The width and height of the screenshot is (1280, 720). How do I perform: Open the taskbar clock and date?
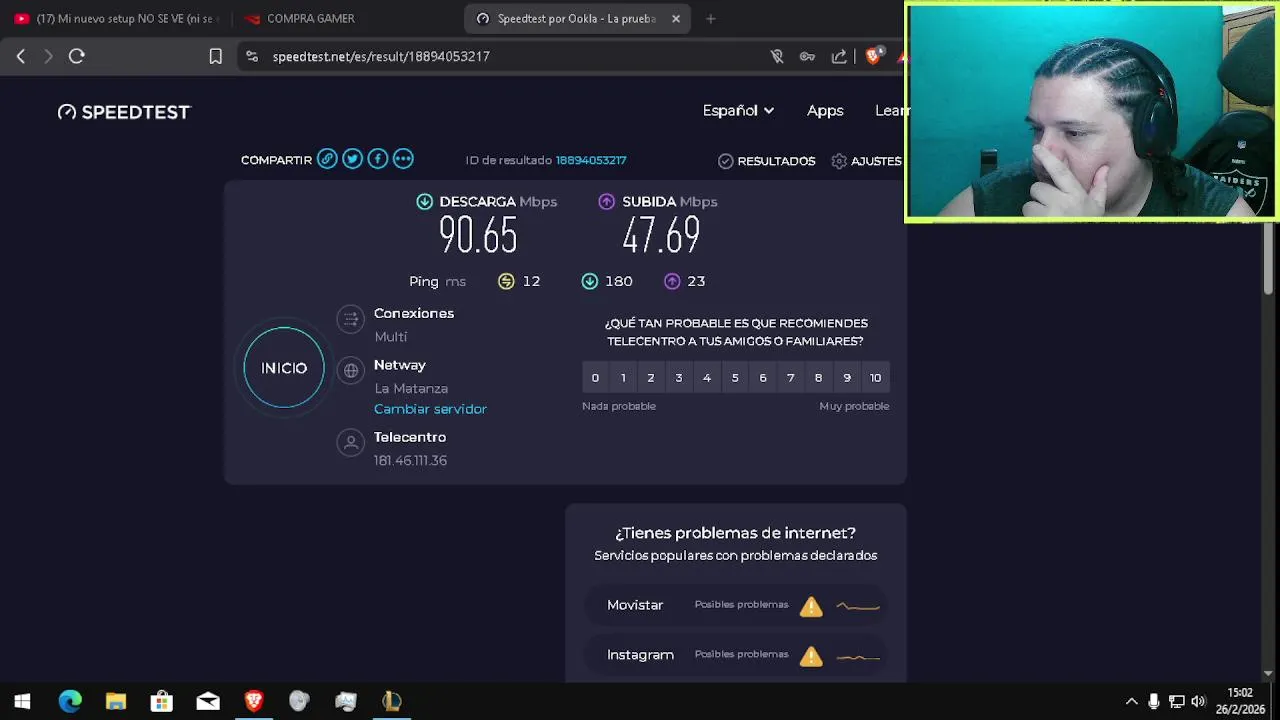click(1240, 701)
